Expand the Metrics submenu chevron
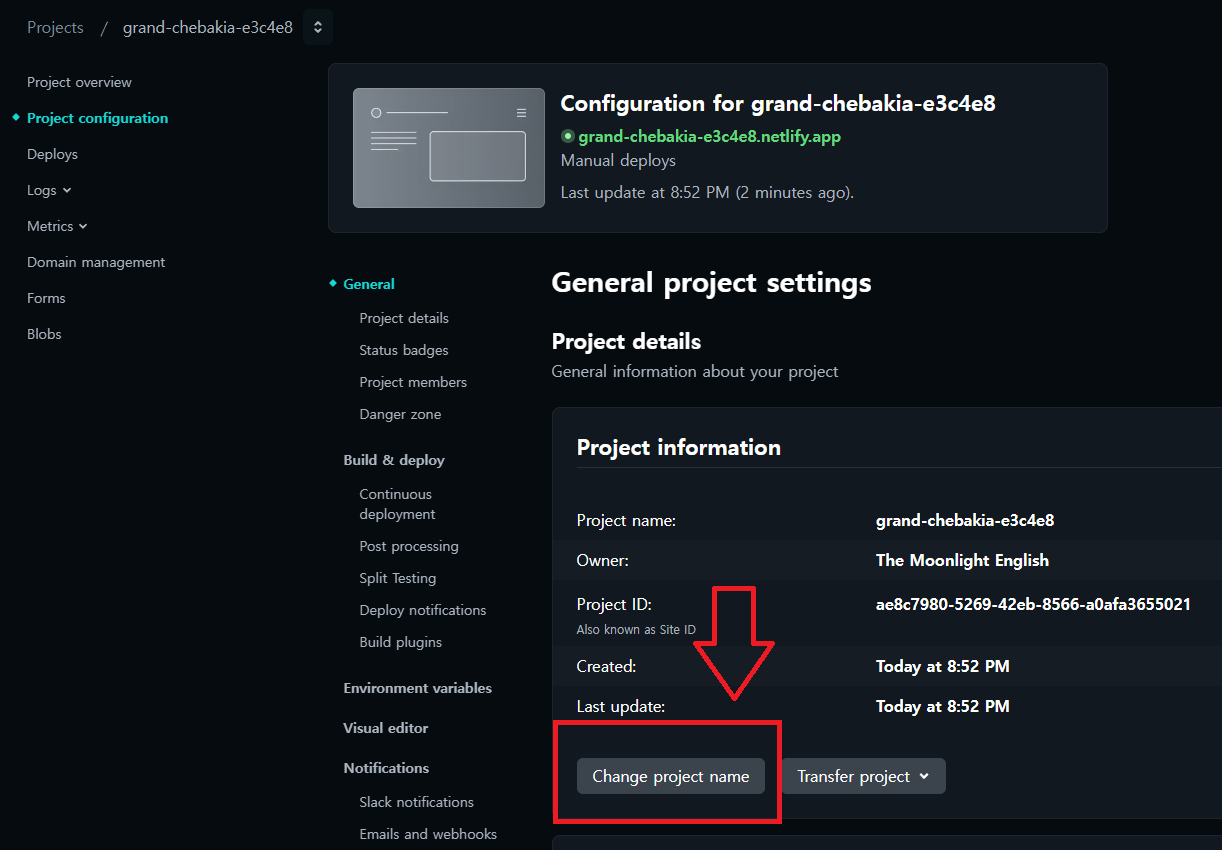The width and height of the screenshot is (1222, 850). pos(83,226)
